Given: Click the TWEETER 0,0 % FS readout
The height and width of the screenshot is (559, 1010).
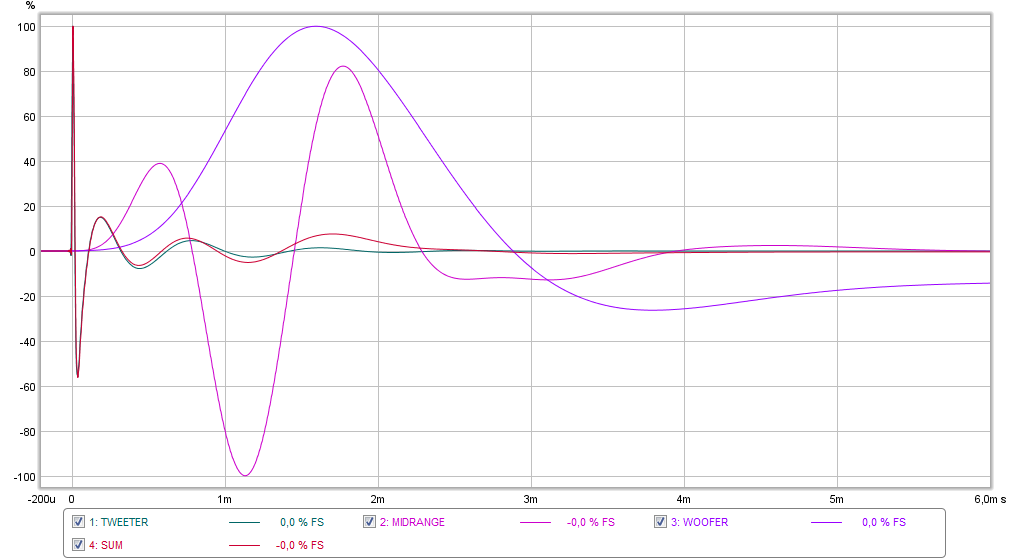Looking at the screenshot, I should 302,522.
